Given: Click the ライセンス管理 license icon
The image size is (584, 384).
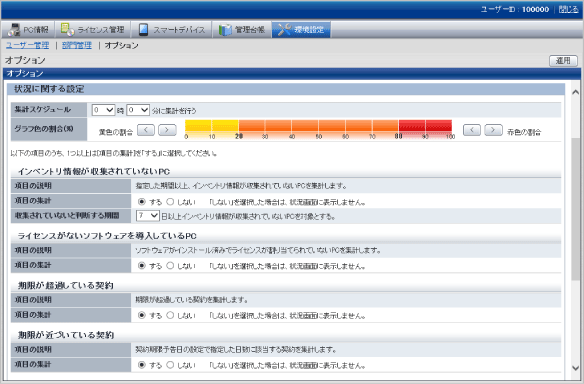Looking at the screenshot, I should (x=67, y=30).
